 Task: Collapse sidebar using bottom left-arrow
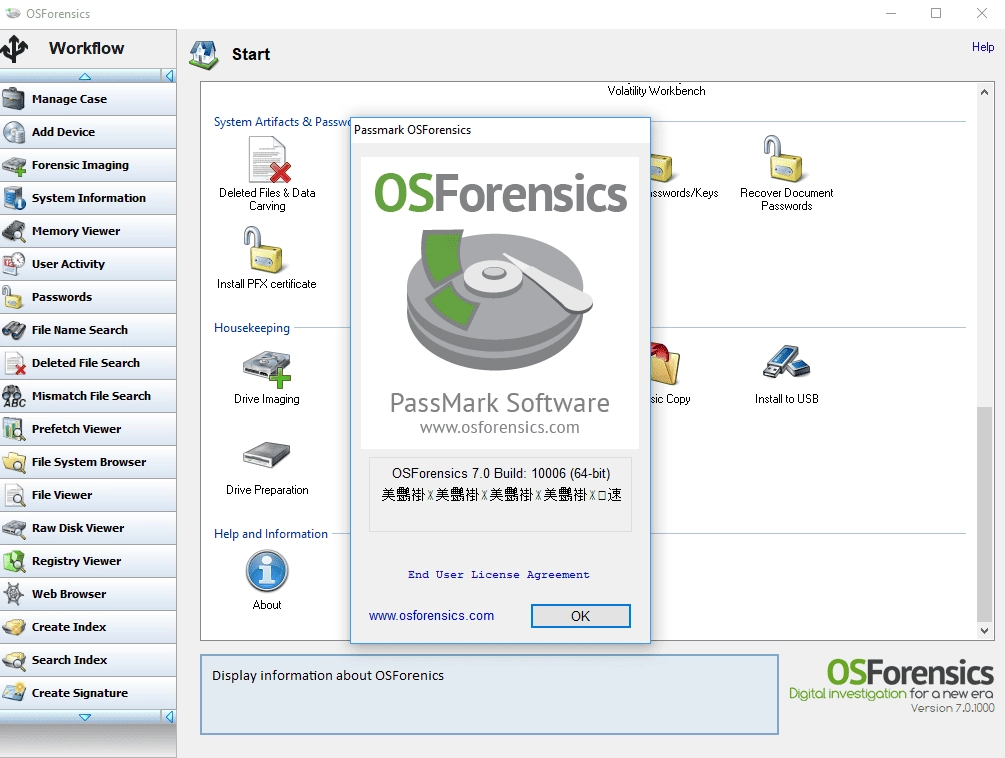[x=169, y=717]
